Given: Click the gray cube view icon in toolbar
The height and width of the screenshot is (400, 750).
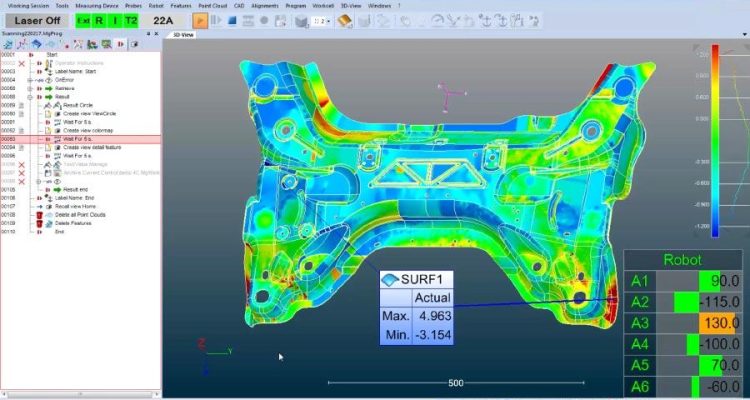Looking at the screenshot, I should 300,21.
